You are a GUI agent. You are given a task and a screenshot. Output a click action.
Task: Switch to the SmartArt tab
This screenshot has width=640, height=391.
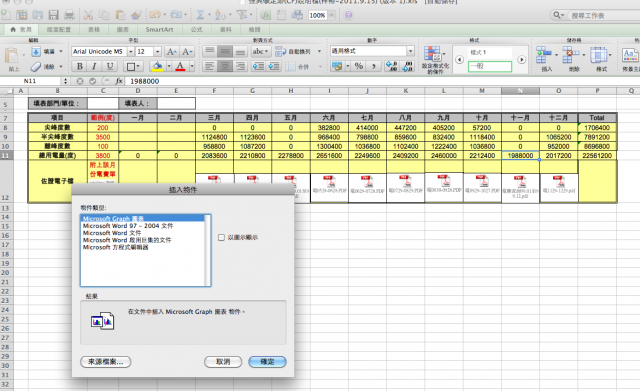click(159, 29)
